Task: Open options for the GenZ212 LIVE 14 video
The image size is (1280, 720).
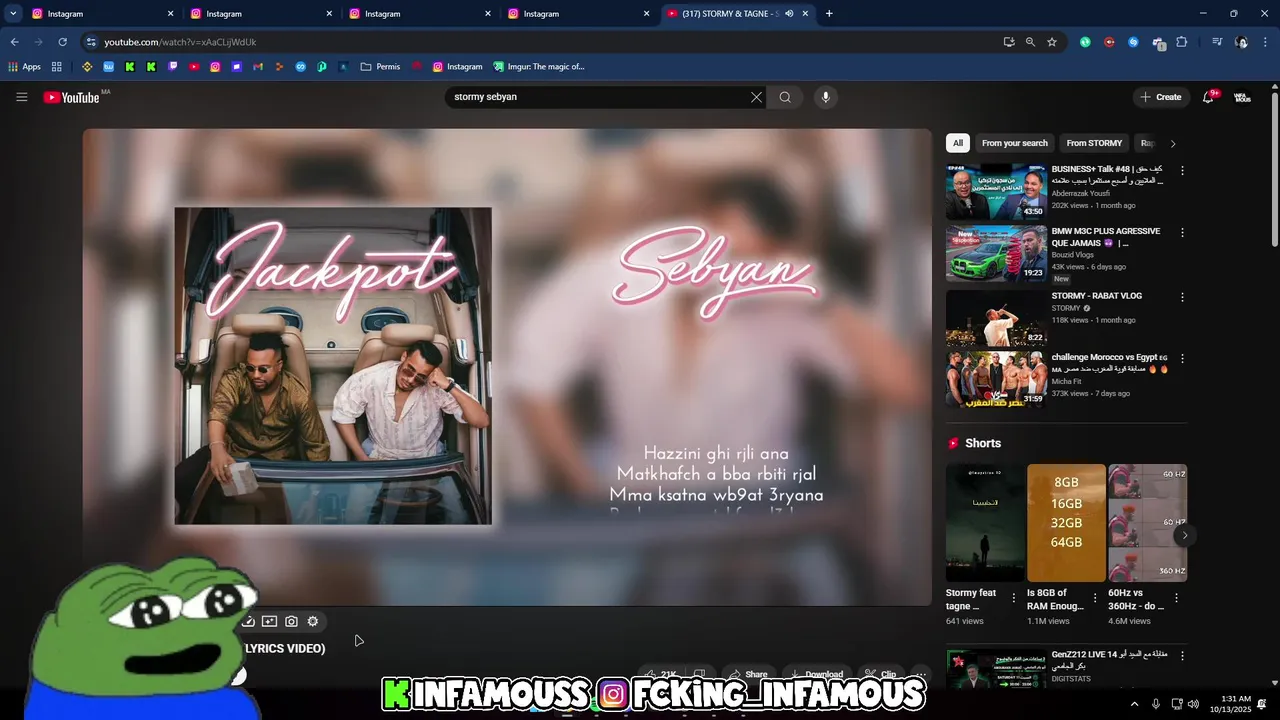Action: coord(1182,656)
